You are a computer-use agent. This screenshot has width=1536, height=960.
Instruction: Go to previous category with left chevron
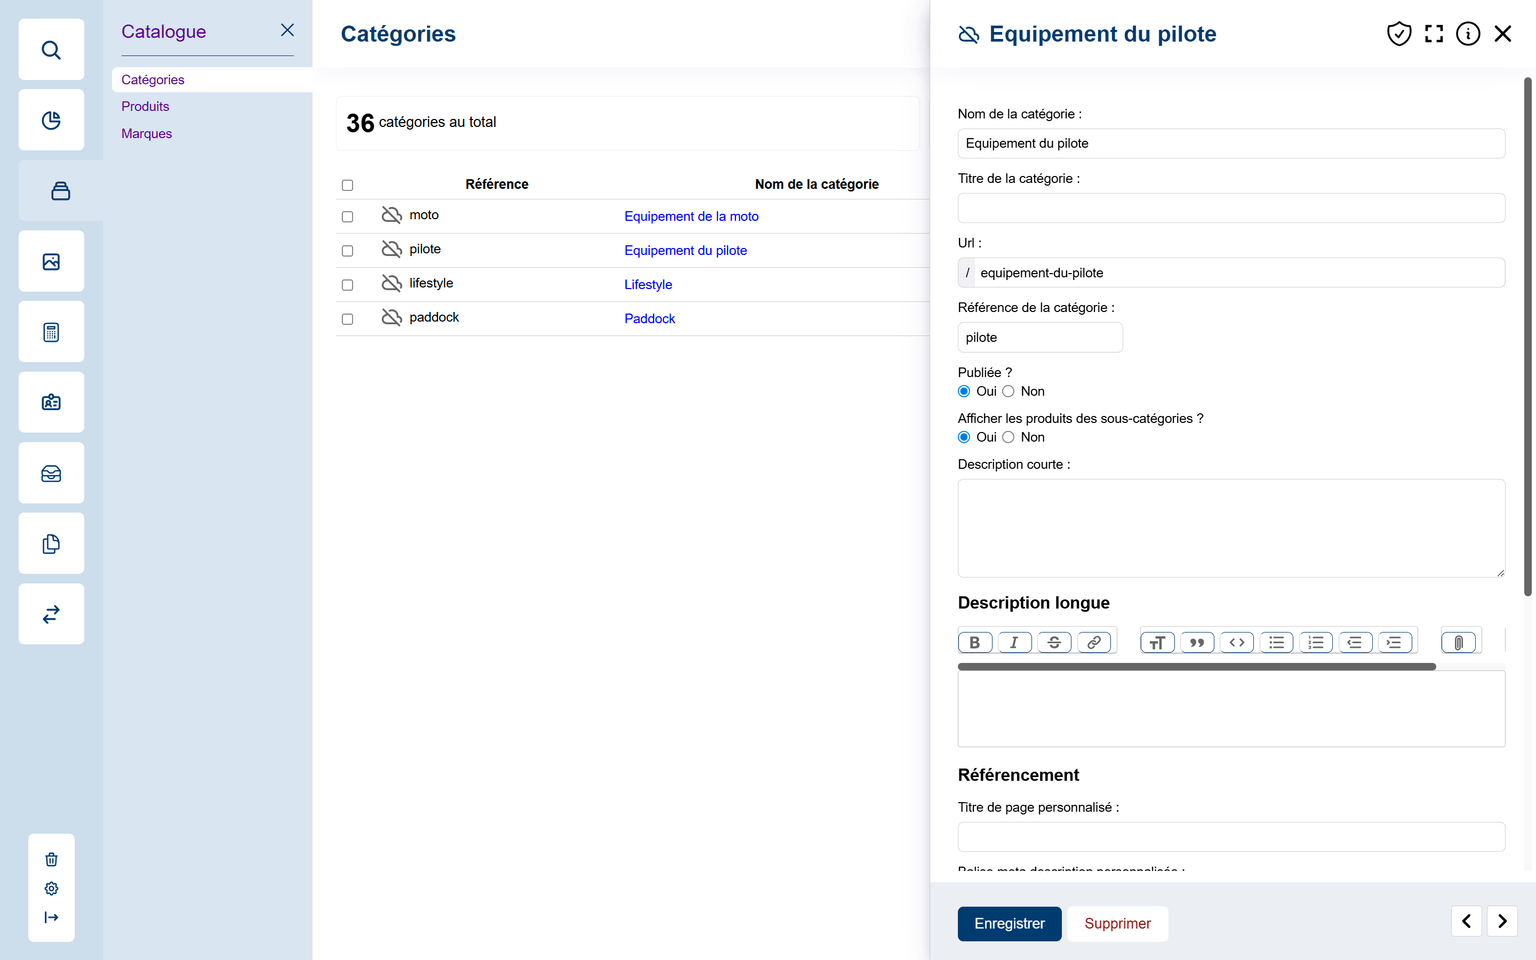[x=1466, y=921]
